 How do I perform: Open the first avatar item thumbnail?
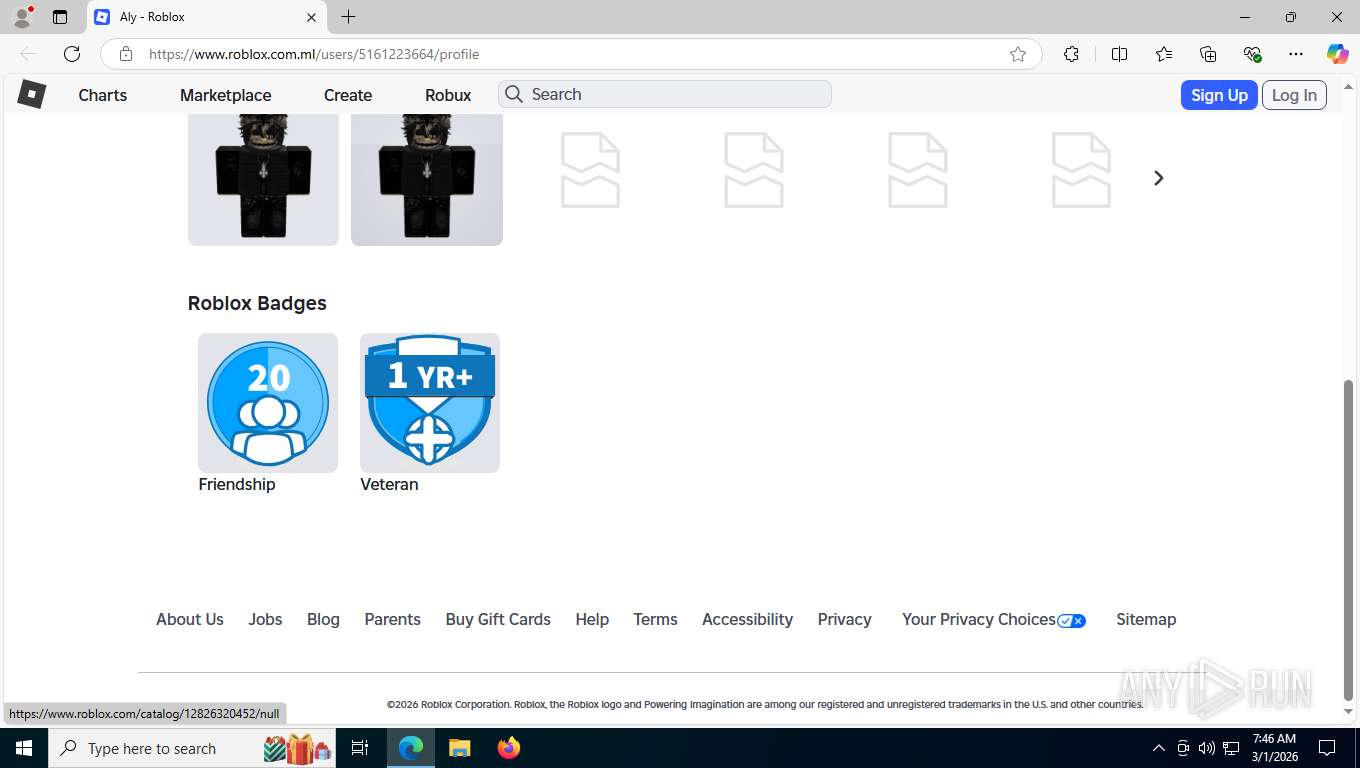tap(263, 179)
